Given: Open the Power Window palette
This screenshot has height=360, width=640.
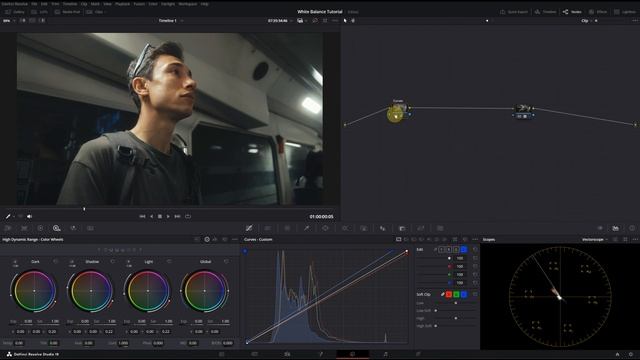Looking at the screenshot, I should (x=325, y=228).
